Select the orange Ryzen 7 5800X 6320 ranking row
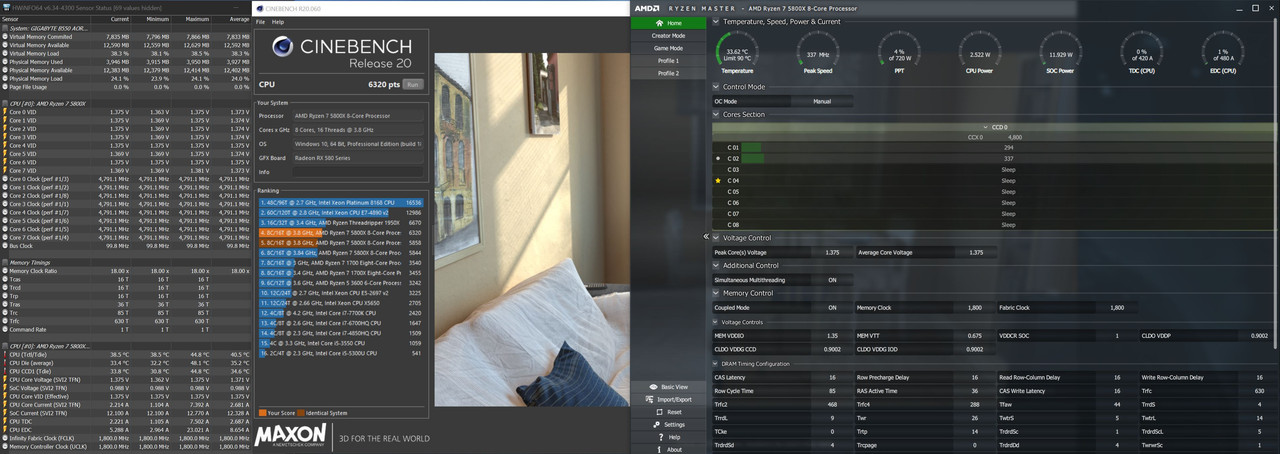 pos(340,232)
